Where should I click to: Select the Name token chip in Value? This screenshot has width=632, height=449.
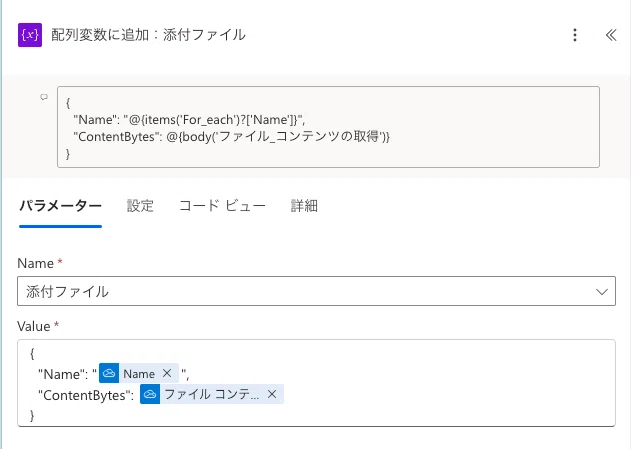[139, 373]
